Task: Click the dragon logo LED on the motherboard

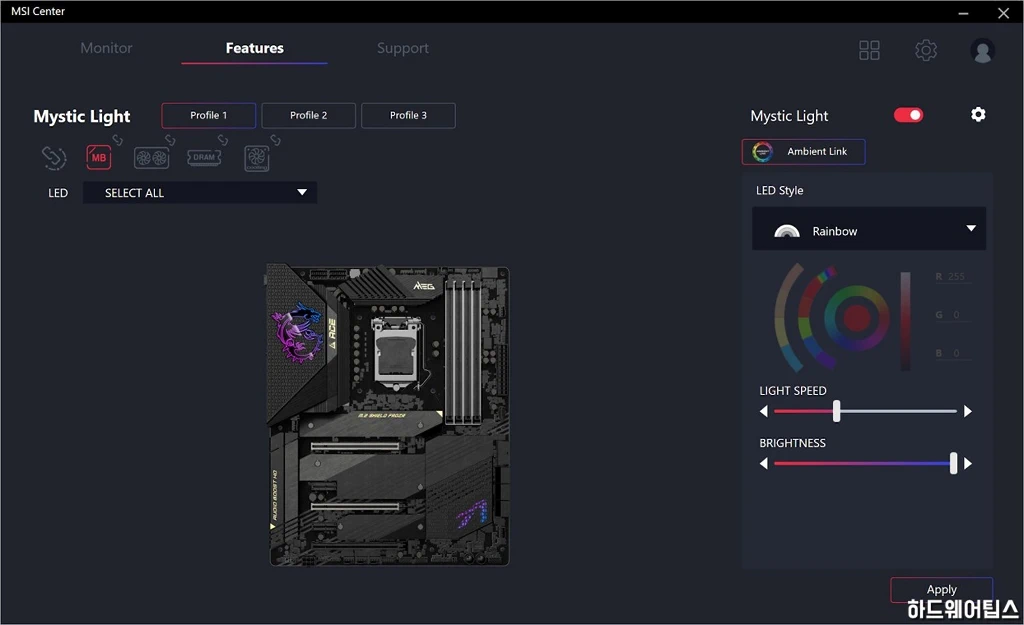Action: (298, 332)
